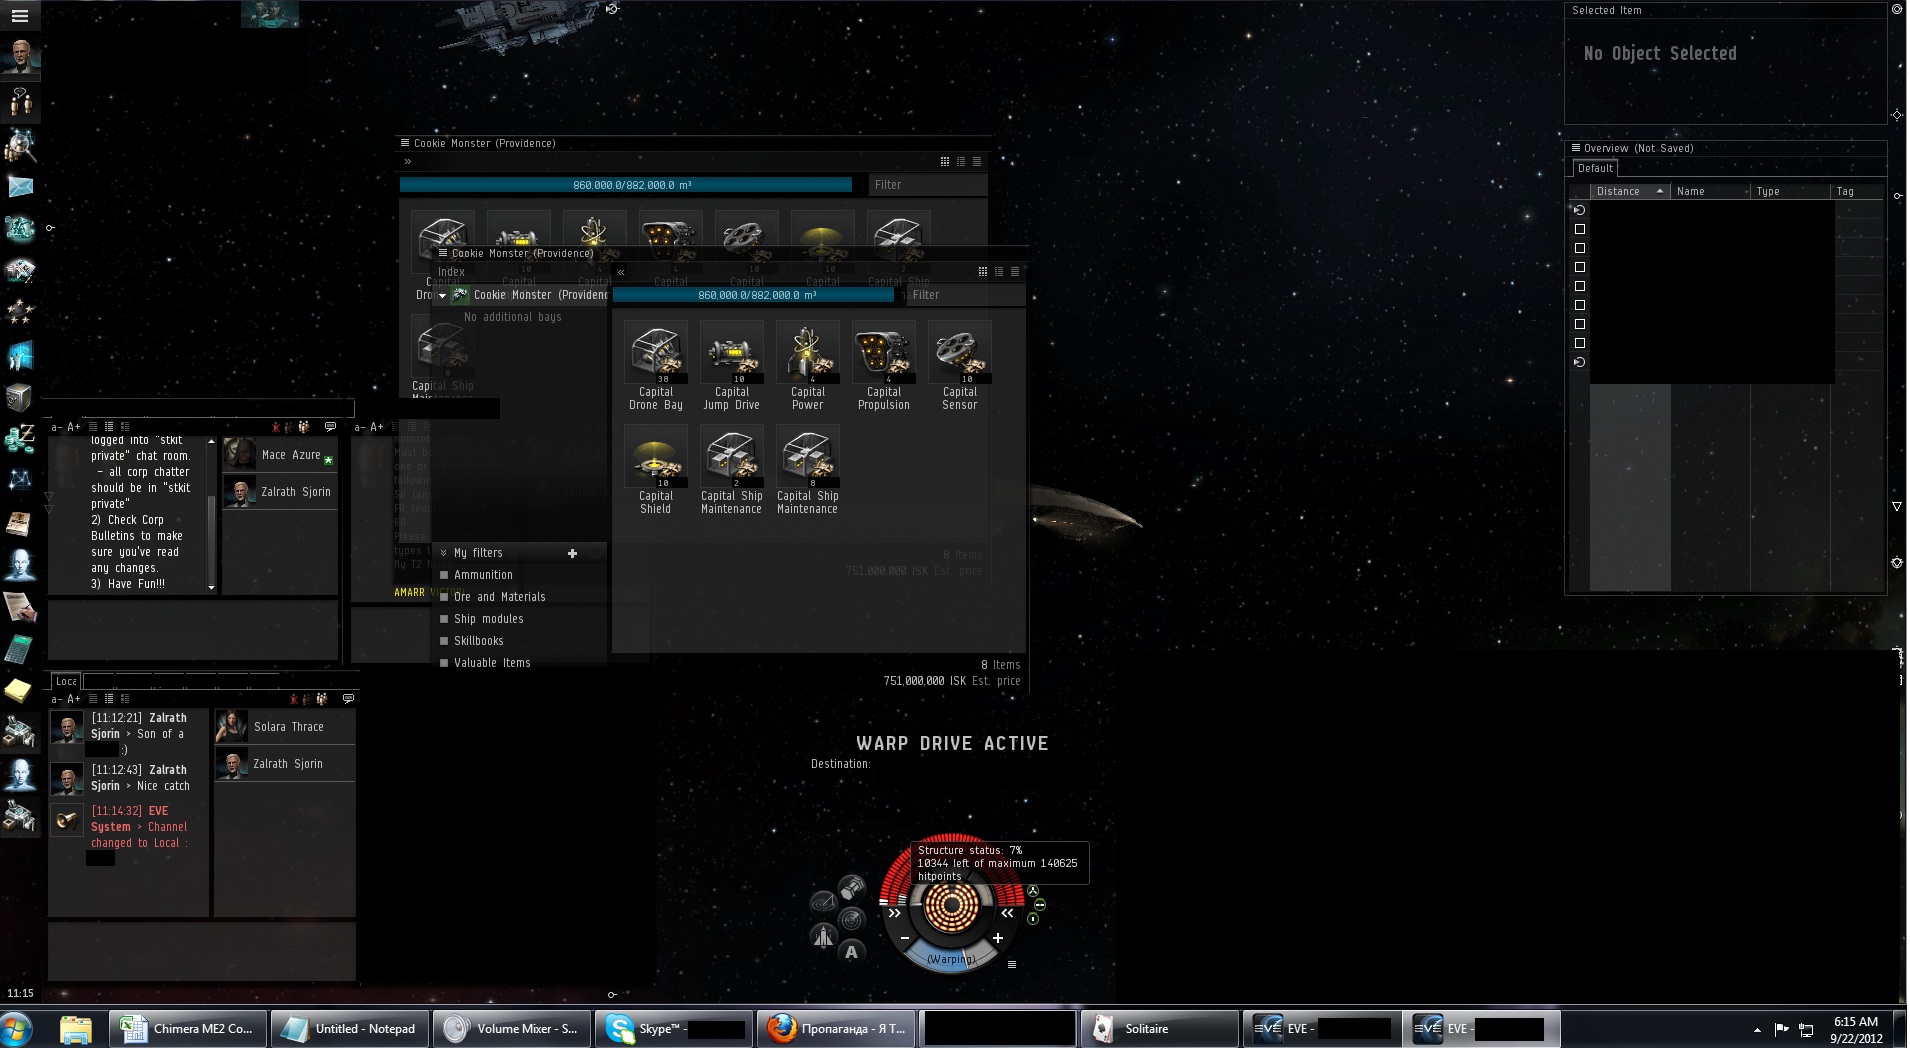The width and height of the screenshot is (1910, 1048).
Task: Click the fourth square bracket in Overview list
Action: [1580, 286]
